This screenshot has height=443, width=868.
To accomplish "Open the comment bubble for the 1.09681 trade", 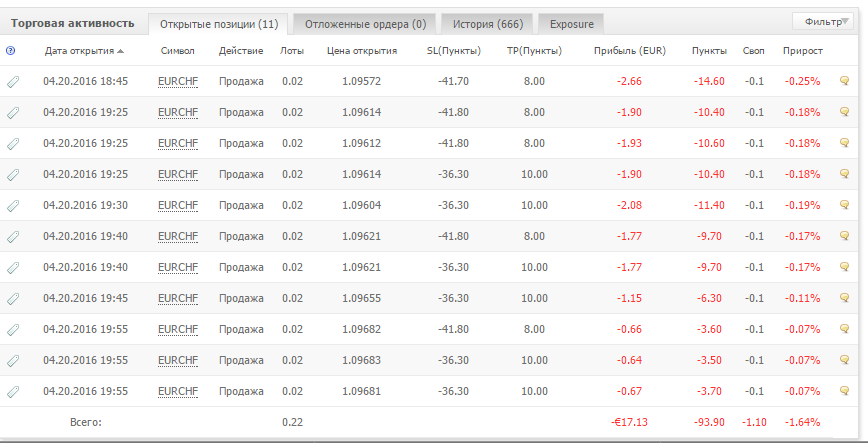I will 844,391.
